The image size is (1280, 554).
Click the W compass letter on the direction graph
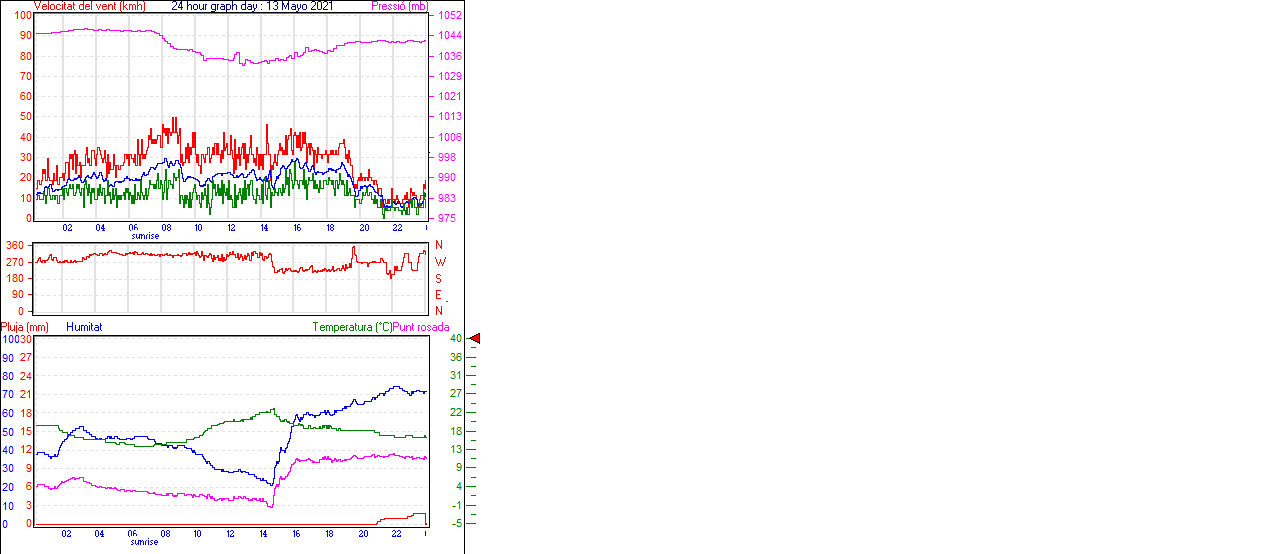click(x=439, y=262)
